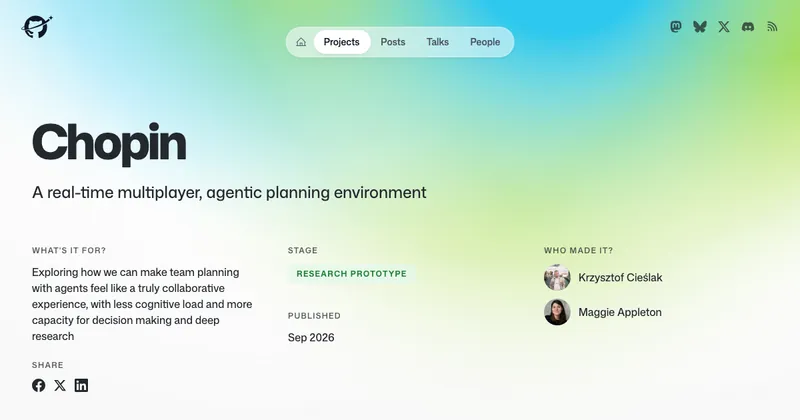Click the 'PUBLISHED' label
Screen dimensions: 800x420
[x=314, y=316]
